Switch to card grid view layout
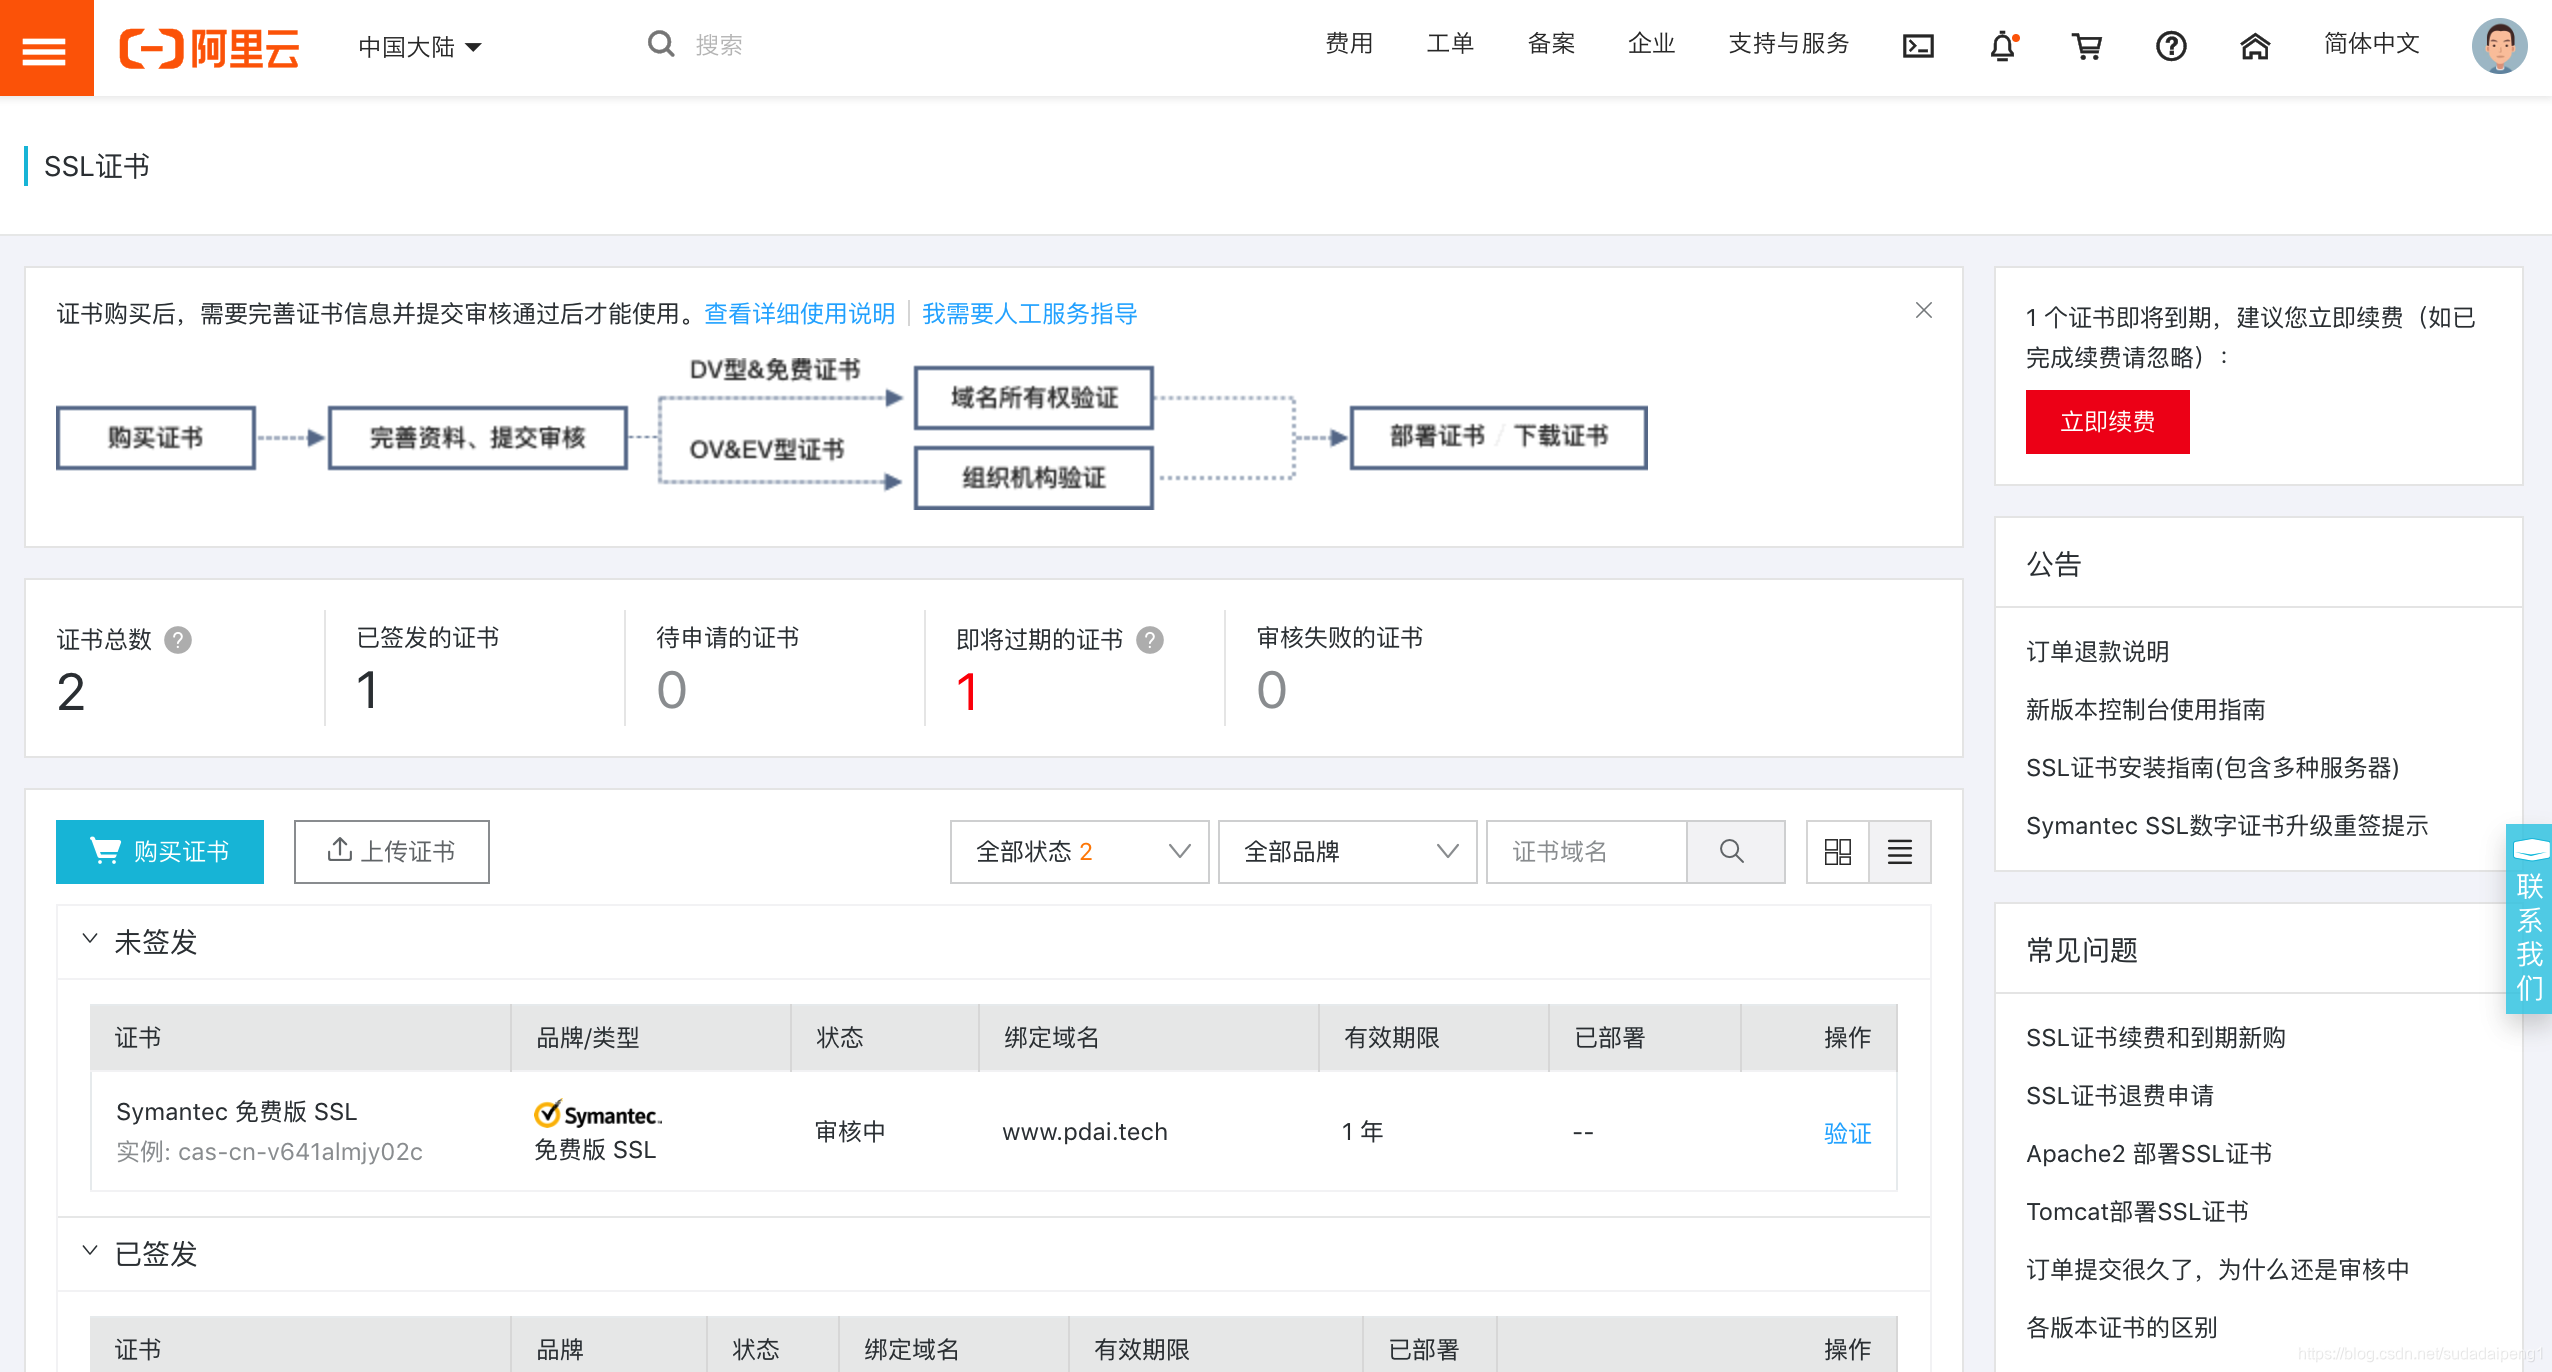 tap(1838, 852)
